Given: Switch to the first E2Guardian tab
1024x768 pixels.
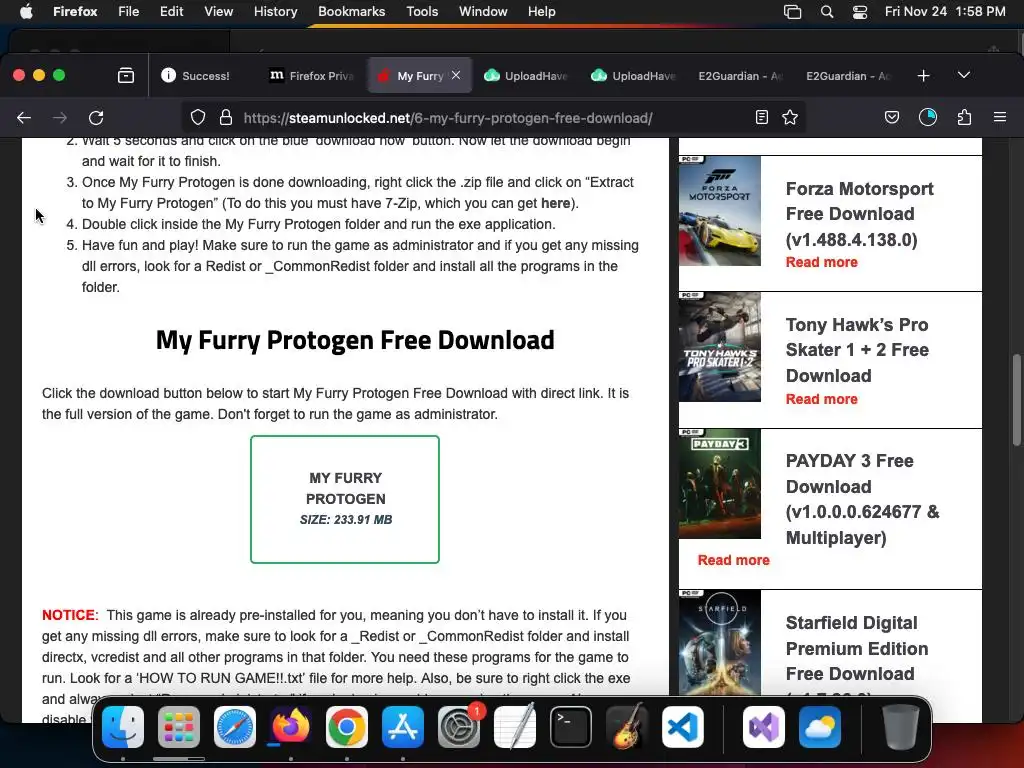Looking at the screenshot, I should [741, 76].
